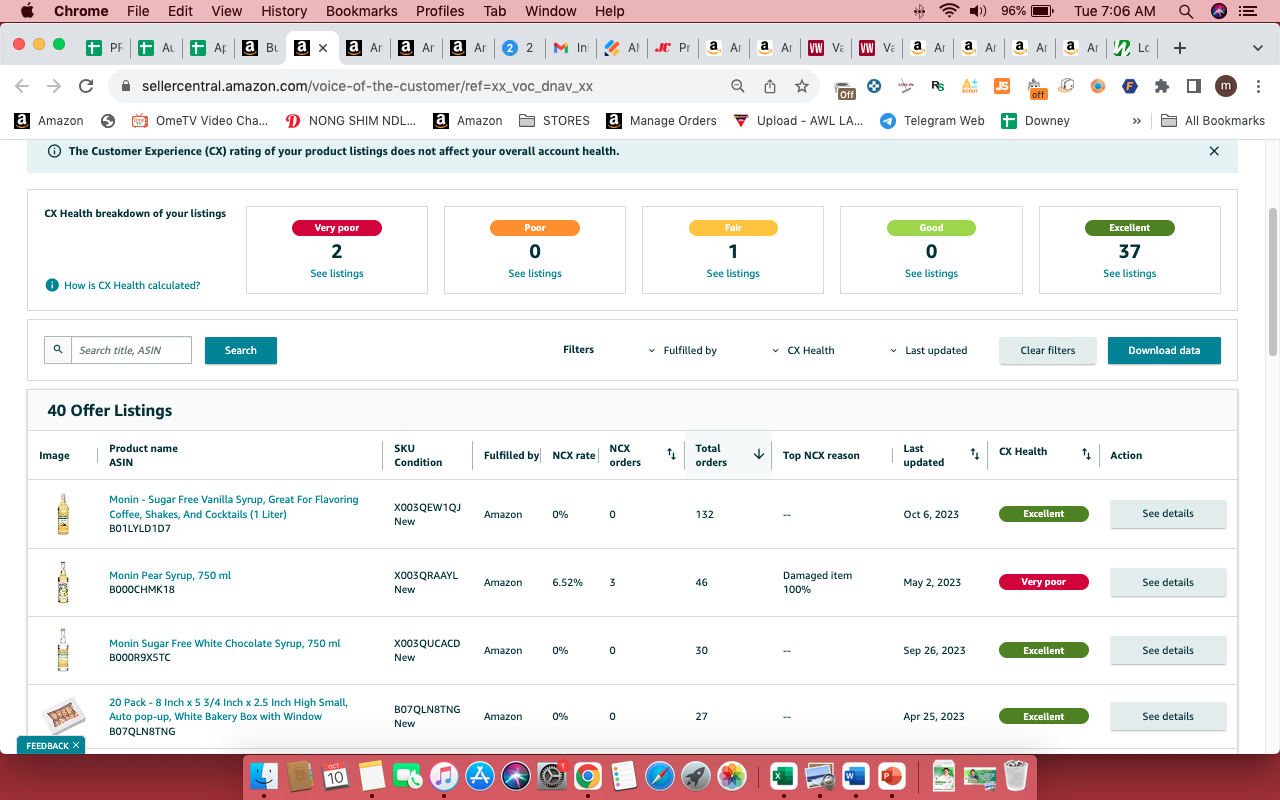Image resolution: width=1280 pixels, height=800 pixels.
Task: Show hidden bookmarks with the overflow chevron
Action: 1136,121
